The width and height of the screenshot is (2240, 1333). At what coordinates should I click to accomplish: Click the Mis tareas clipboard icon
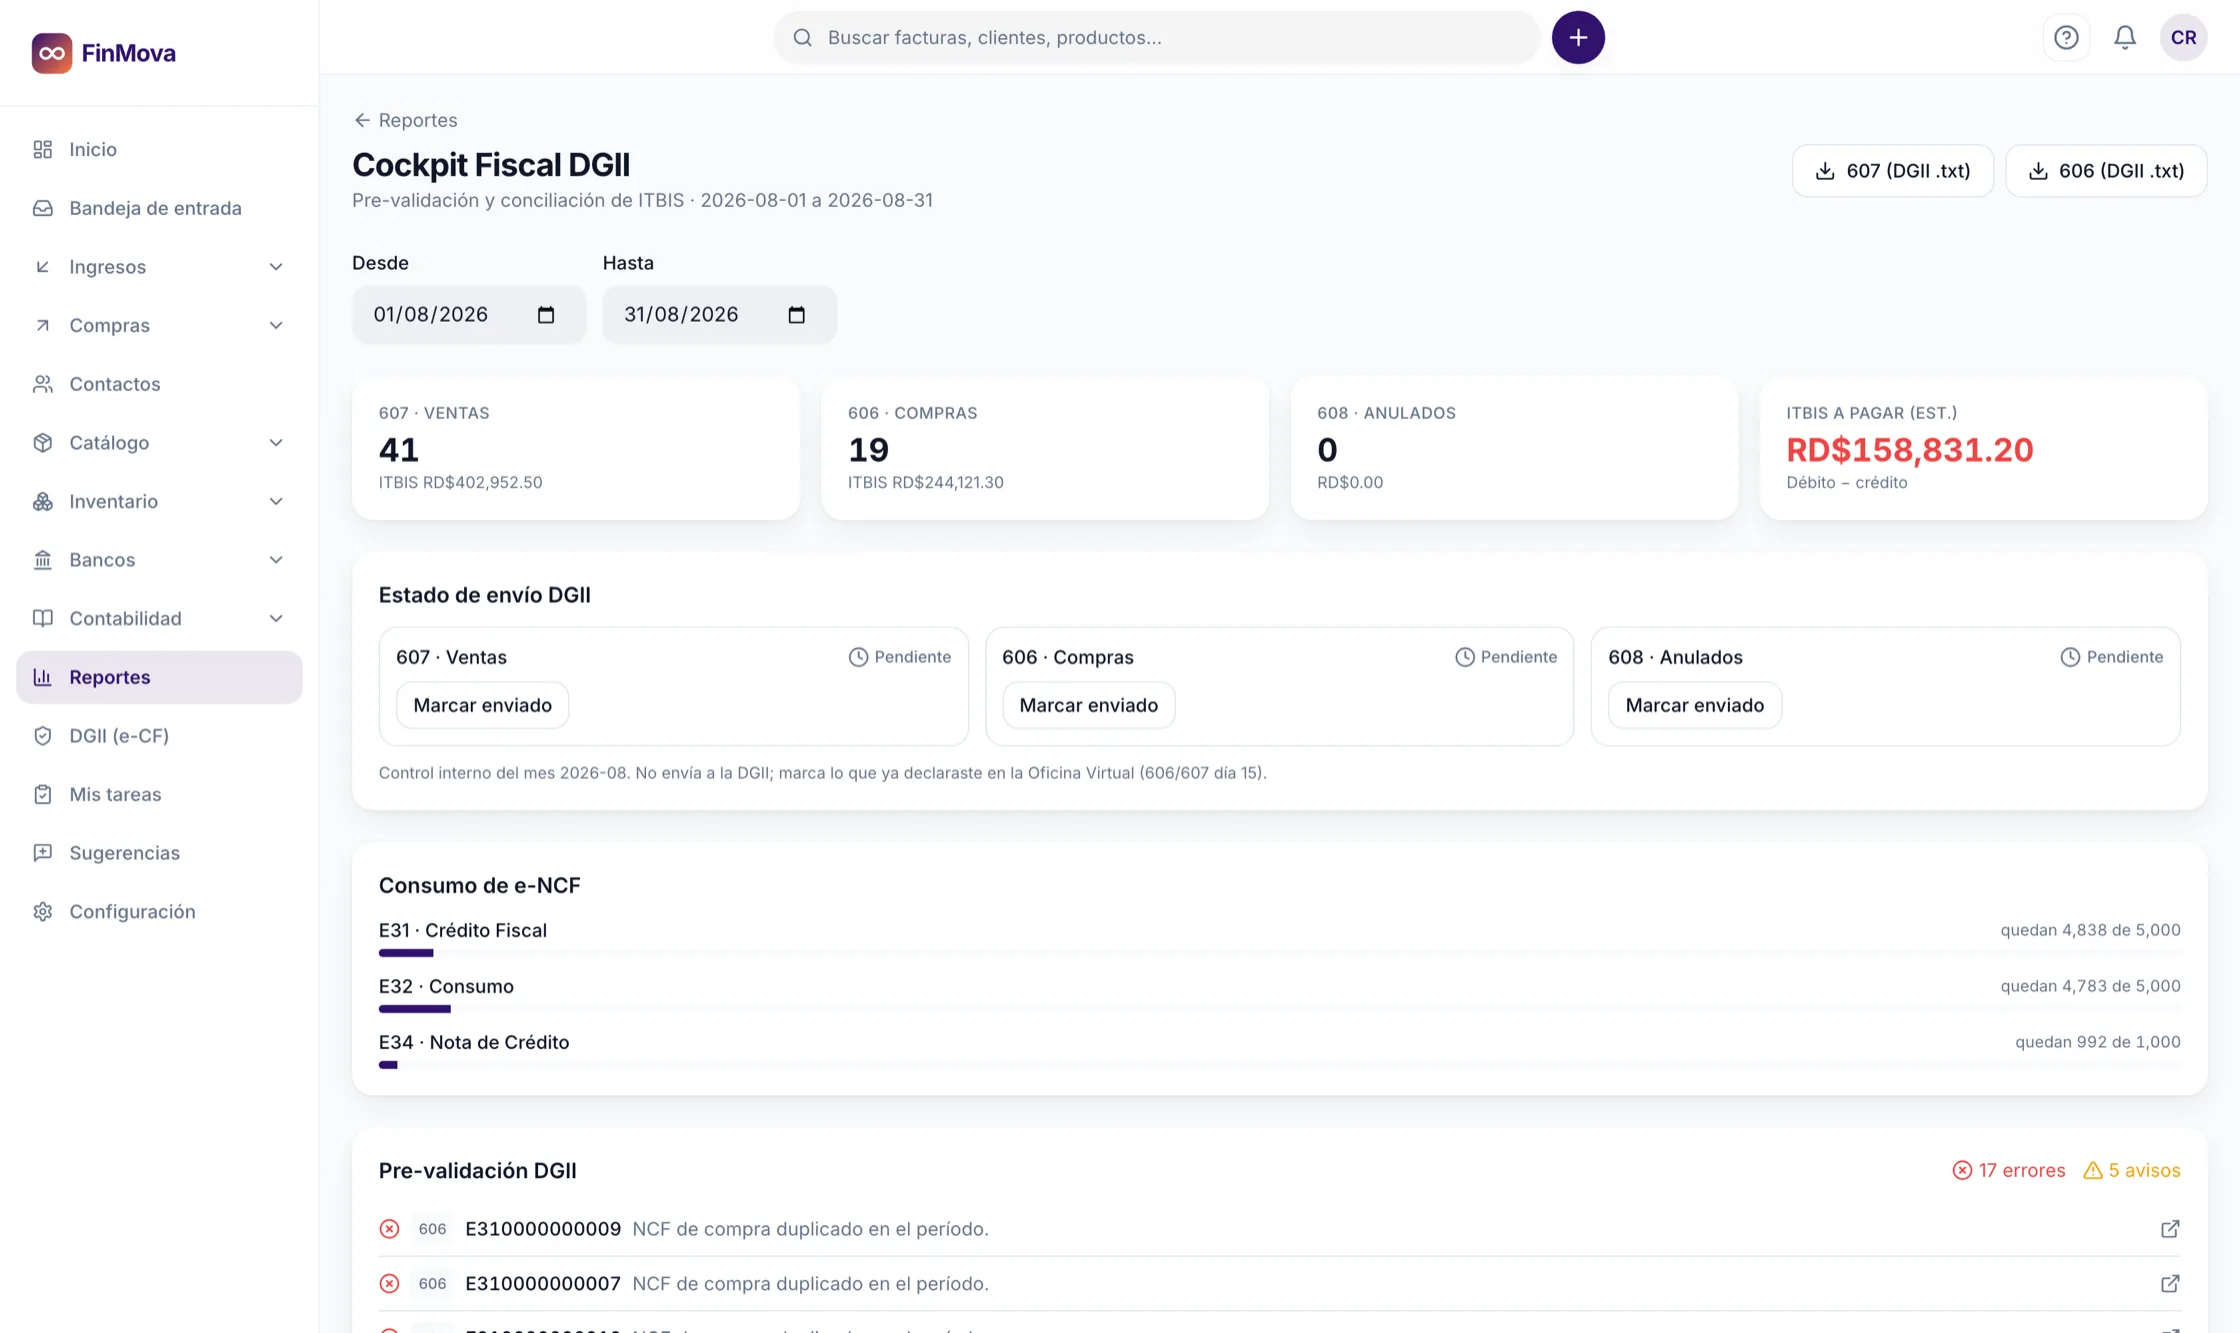(x=42, y=794)
